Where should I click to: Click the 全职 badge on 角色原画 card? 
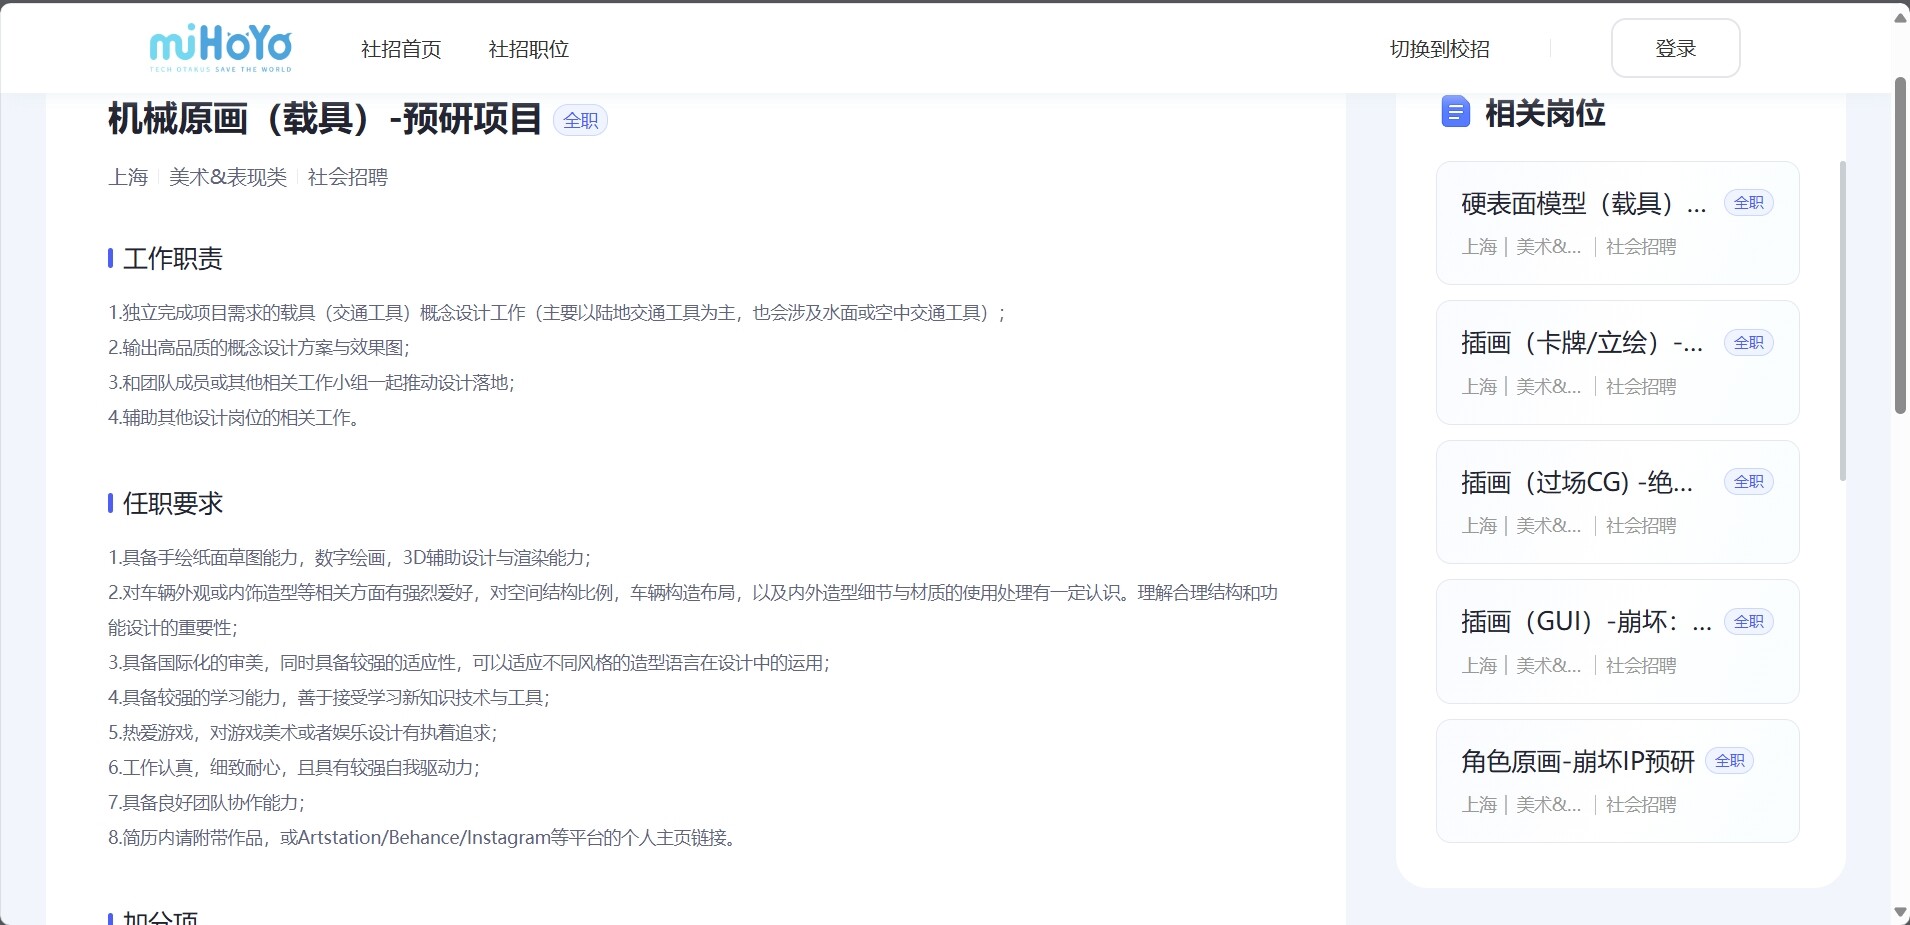click(1729, 761)
